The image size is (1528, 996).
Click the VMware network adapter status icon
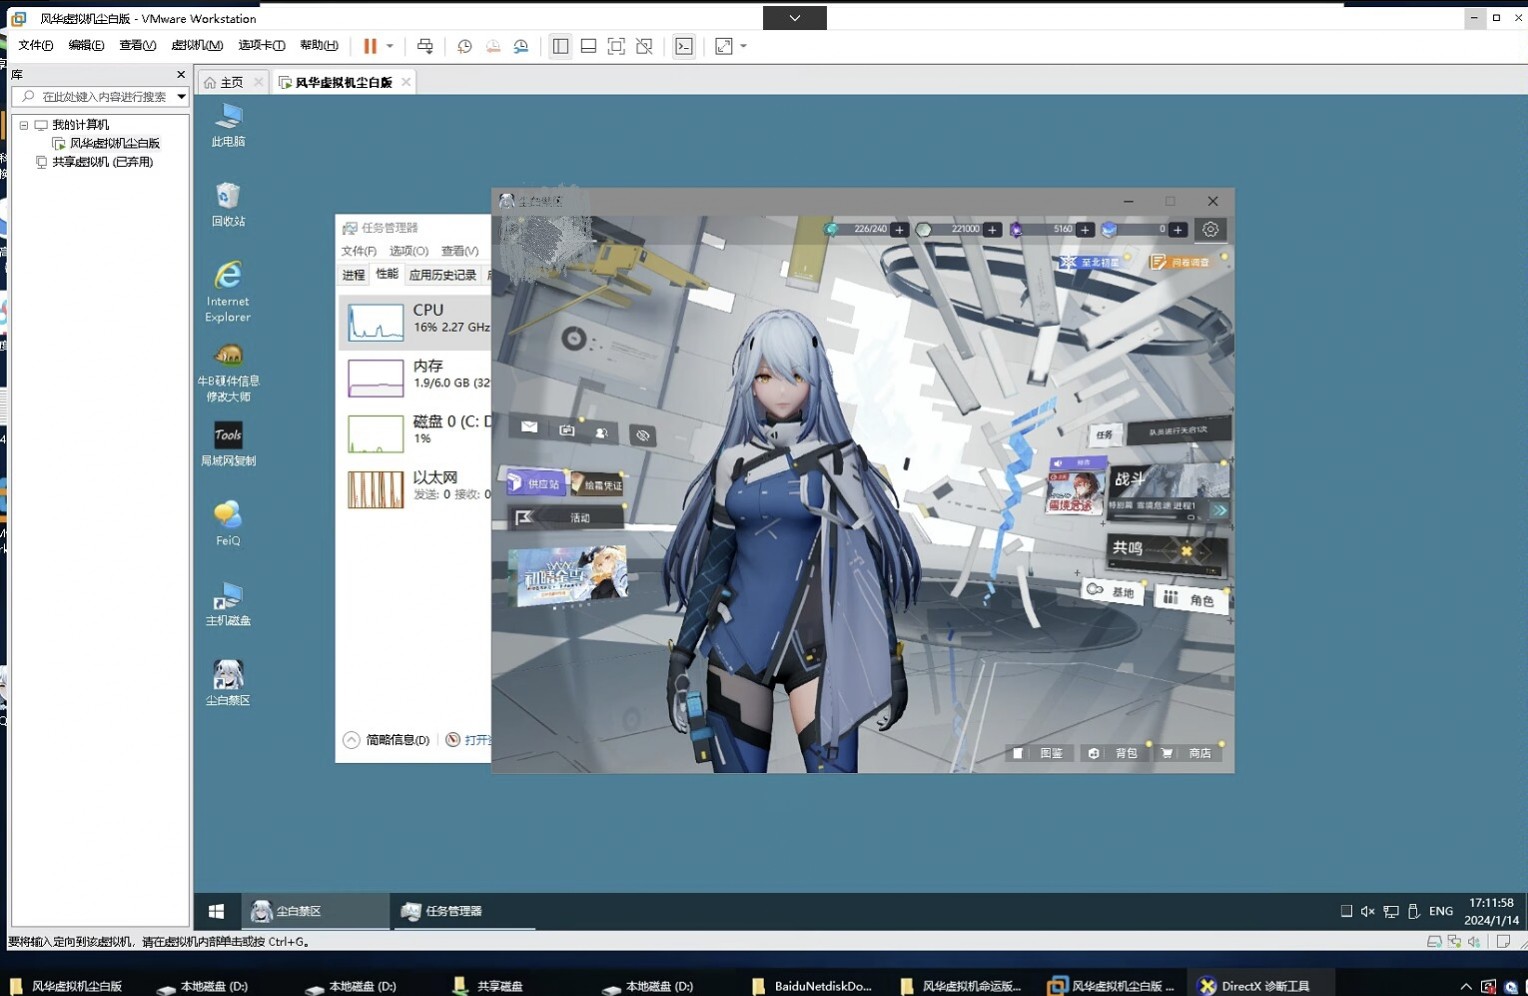[x=1454, y=941]
